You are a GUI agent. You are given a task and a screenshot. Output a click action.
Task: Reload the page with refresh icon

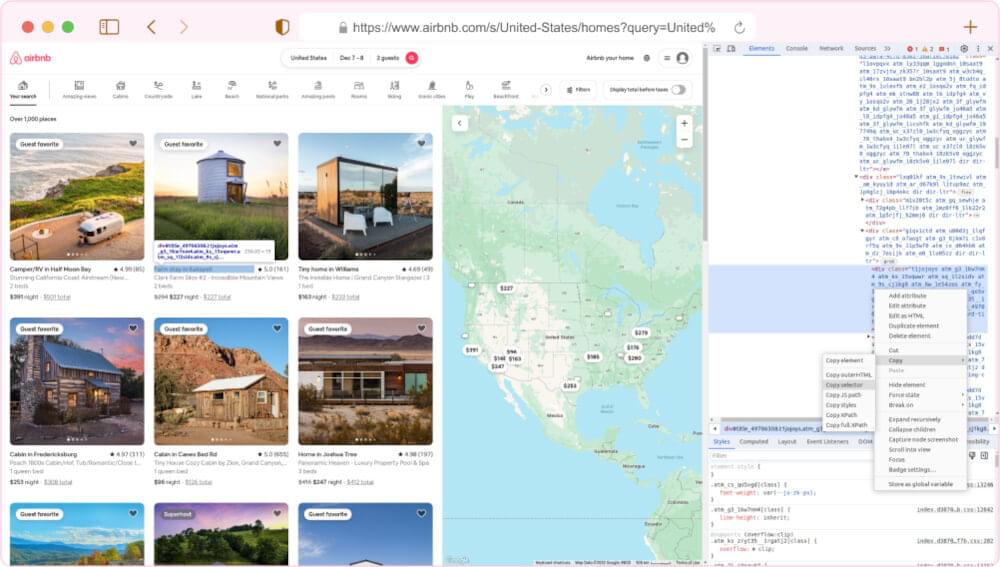(739, 27)
